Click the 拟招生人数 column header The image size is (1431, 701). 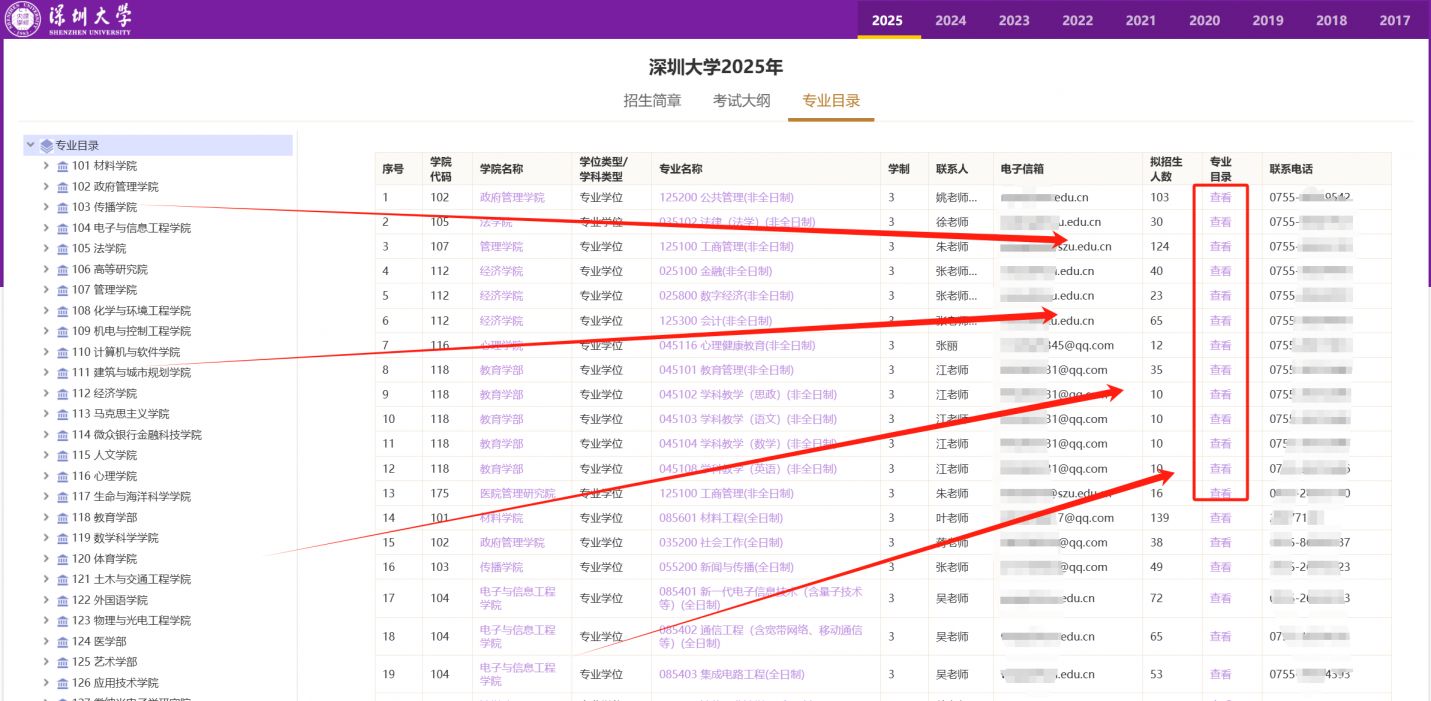(x=1166, y=169)
